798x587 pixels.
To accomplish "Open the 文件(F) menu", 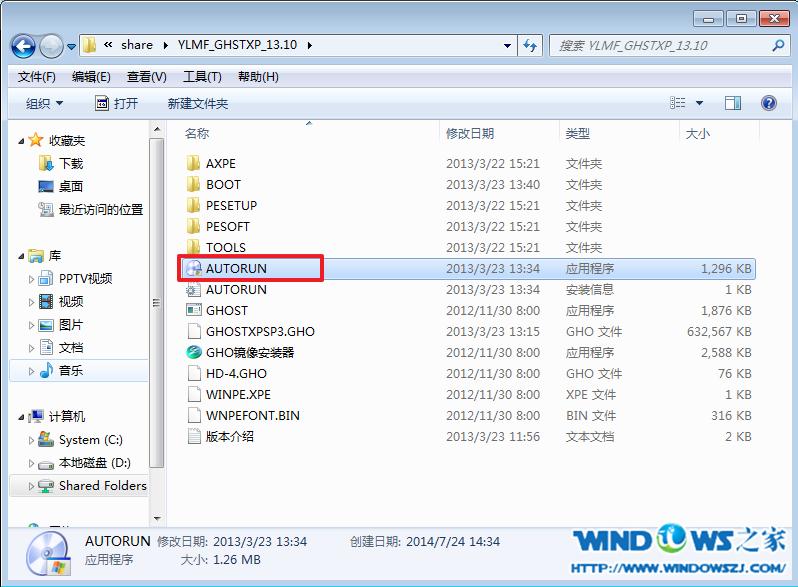I will [x=37, y=77].
